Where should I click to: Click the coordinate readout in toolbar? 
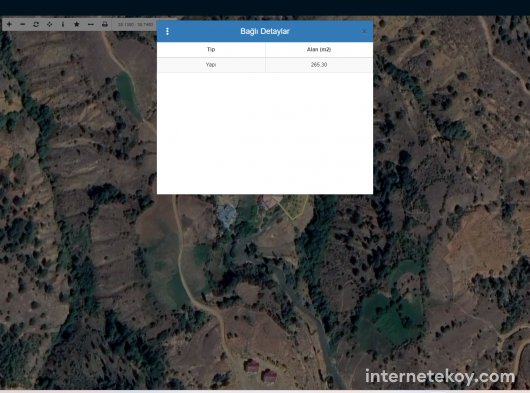tap(135, 25)
